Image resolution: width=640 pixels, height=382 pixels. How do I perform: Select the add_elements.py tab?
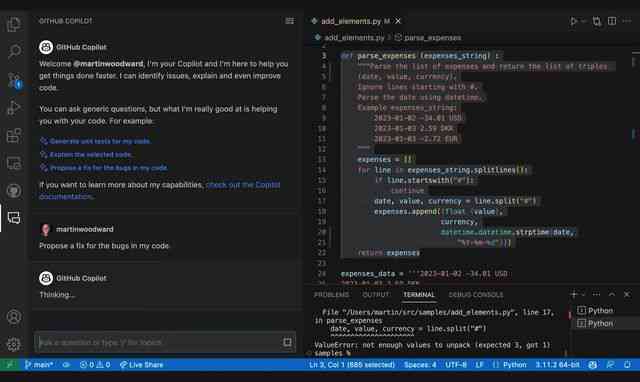click(x=351, y=21)
